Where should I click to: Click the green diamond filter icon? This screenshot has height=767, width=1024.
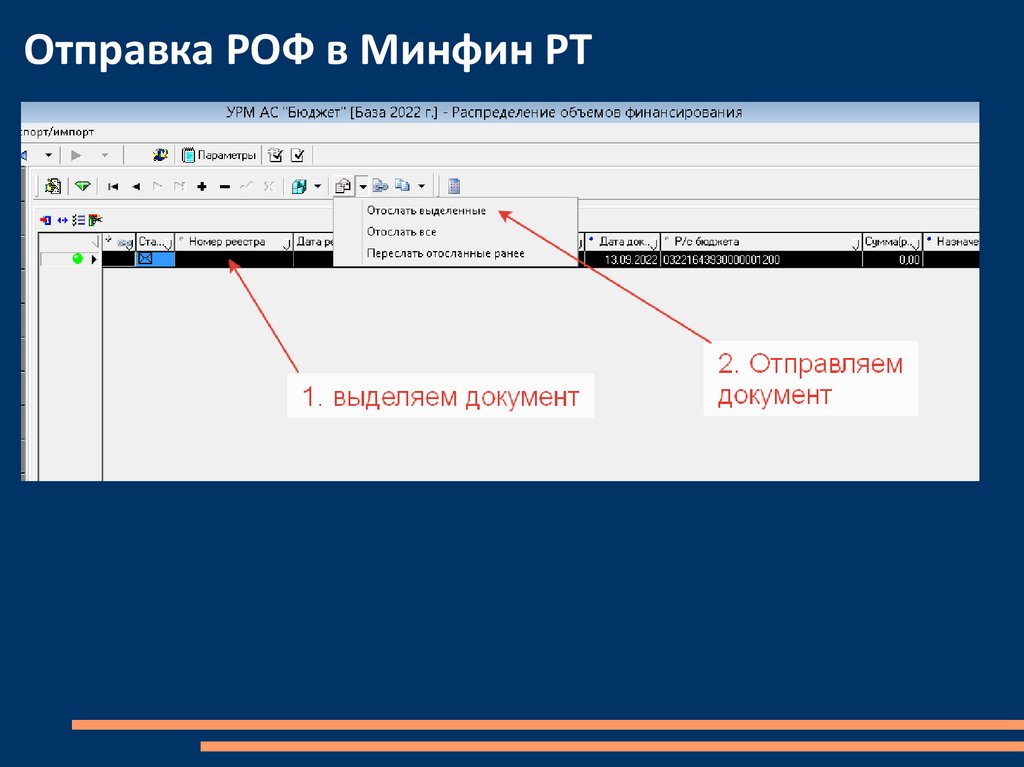click(x=82, y=186)
